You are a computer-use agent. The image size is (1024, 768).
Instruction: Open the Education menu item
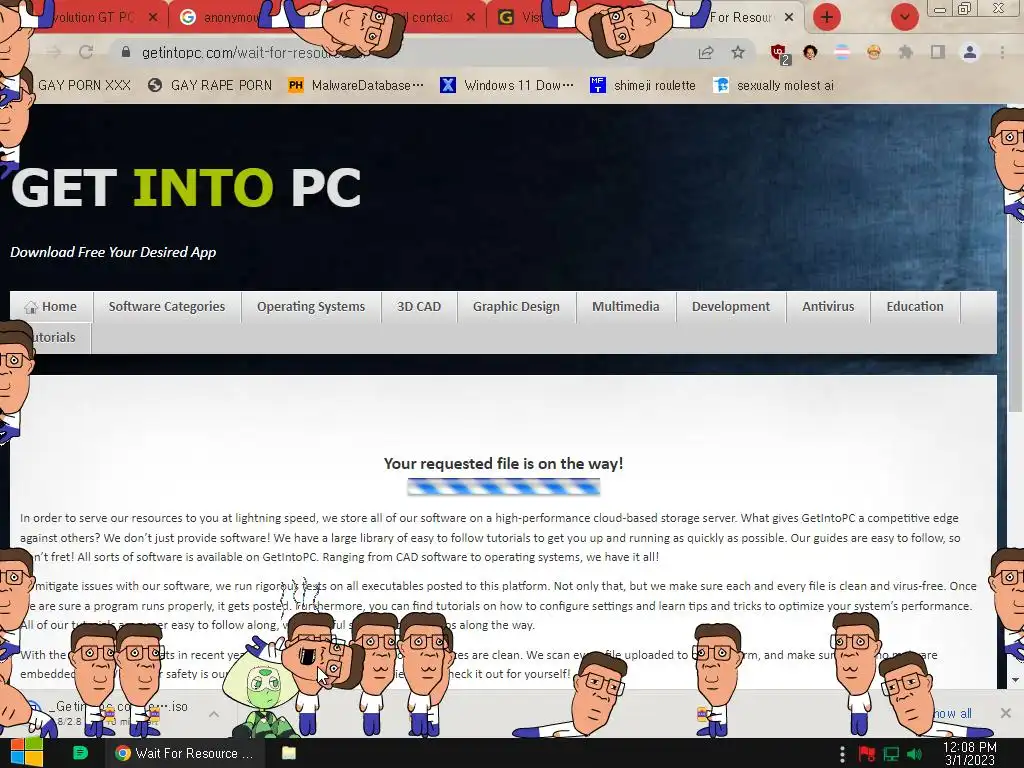(x=914, y=306)
